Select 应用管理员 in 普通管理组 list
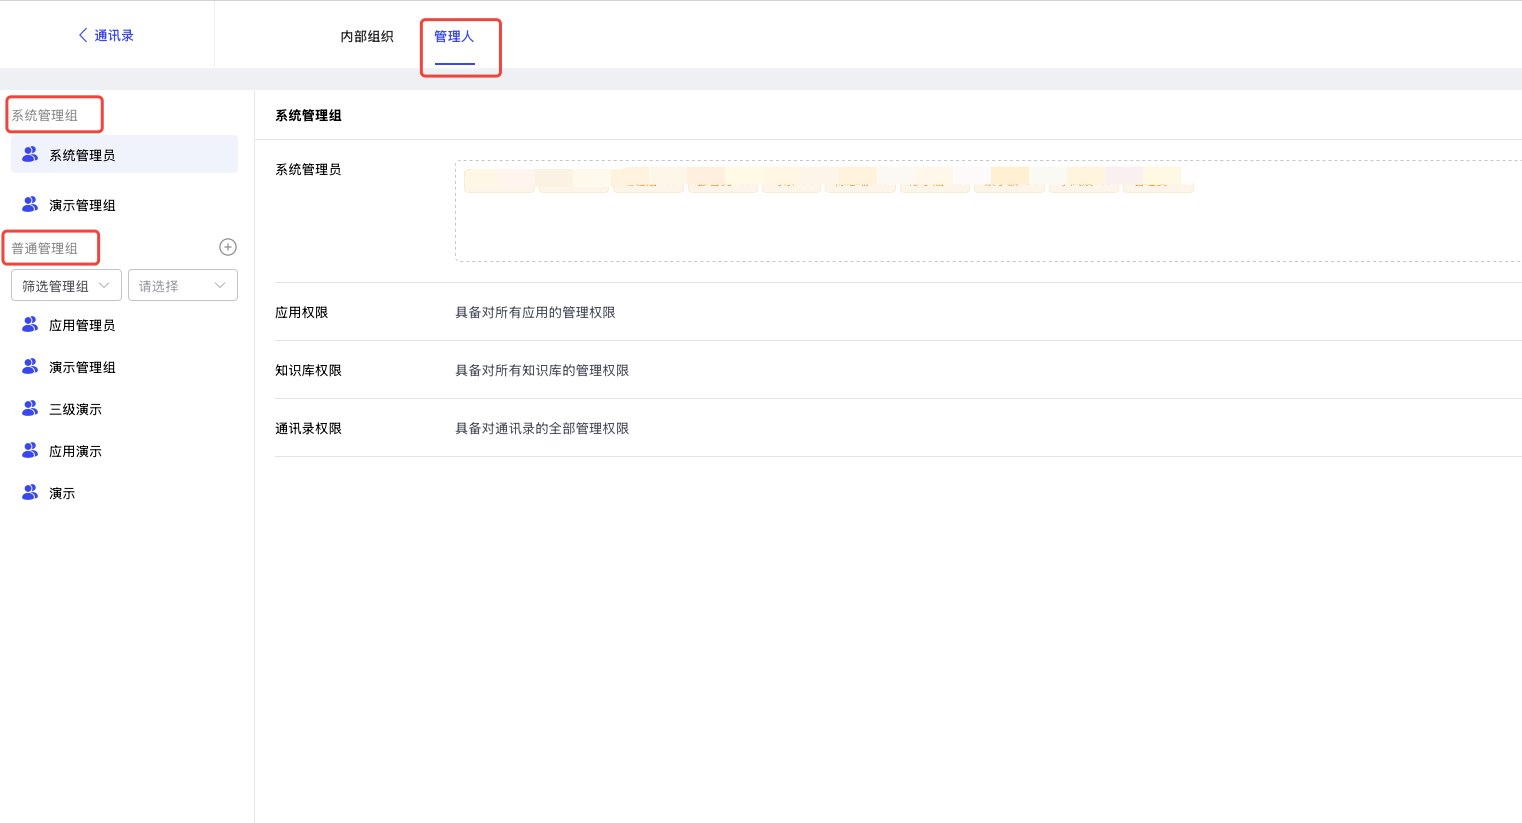Viewport: 1522px width, 823px height. click(x=82, y=325)
